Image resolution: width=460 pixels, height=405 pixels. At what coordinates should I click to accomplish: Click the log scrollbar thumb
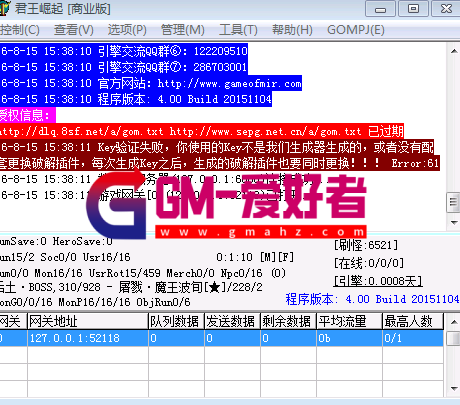pyautogui.click(x=453, y=202)
